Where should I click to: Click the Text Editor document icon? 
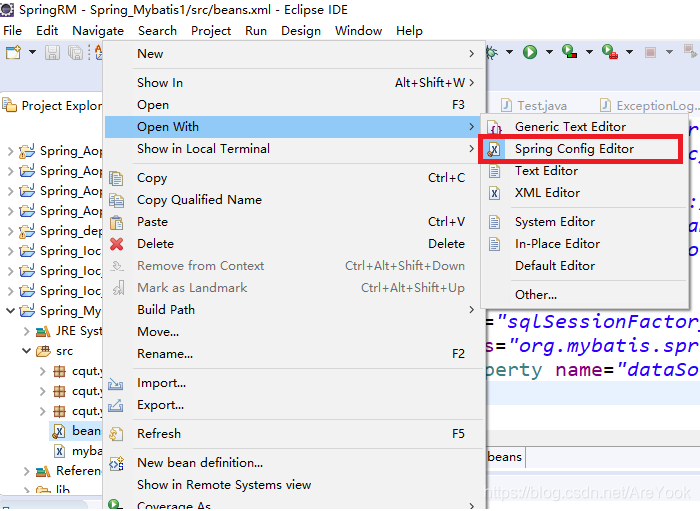(x=495, y=171)
